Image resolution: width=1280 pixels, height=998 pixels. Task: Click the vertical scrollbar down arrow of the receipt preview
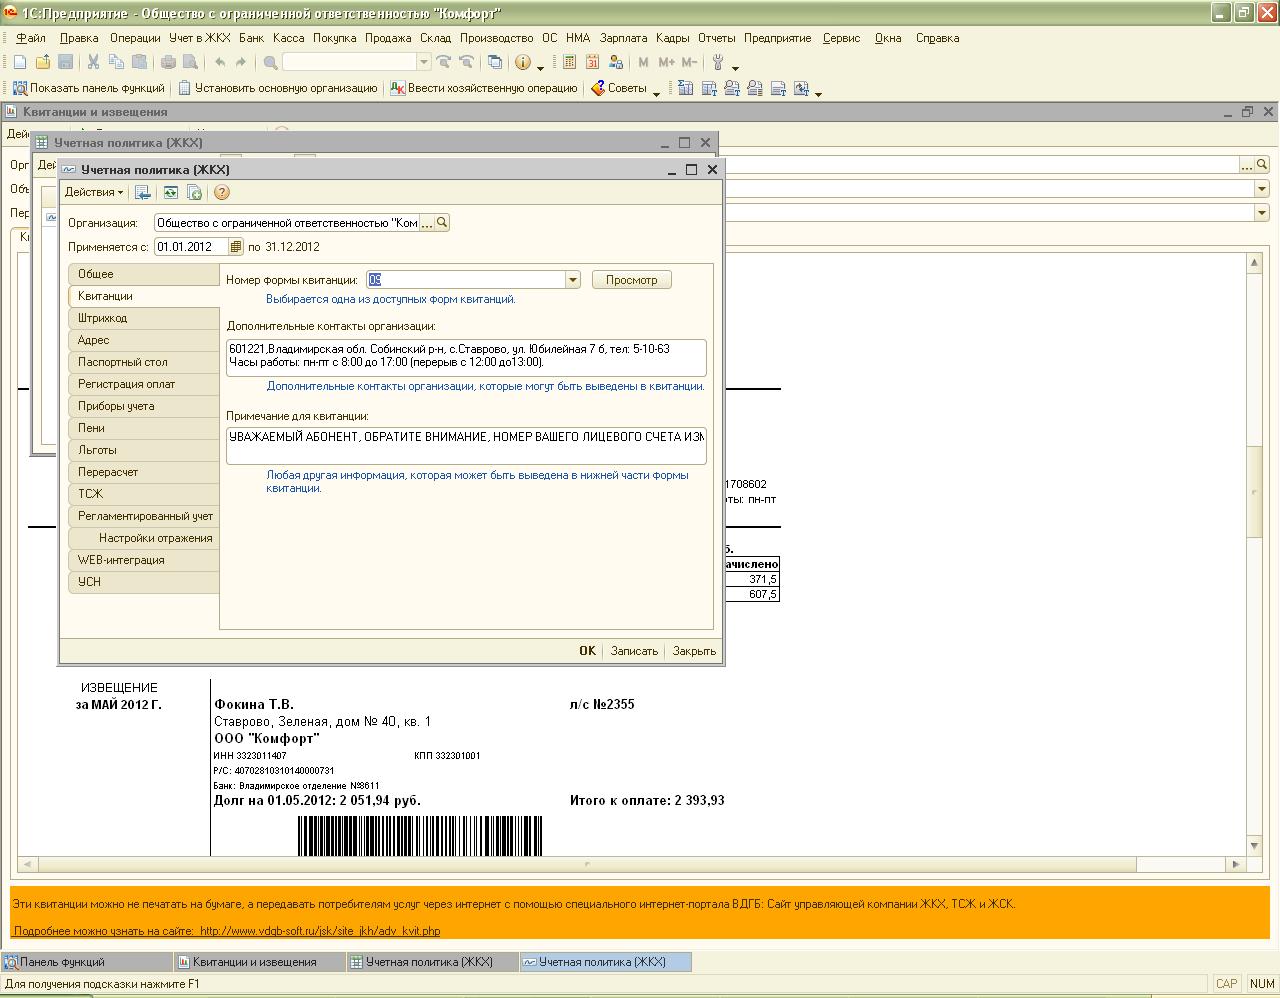pyautogui.click(x=1254, y=846)
